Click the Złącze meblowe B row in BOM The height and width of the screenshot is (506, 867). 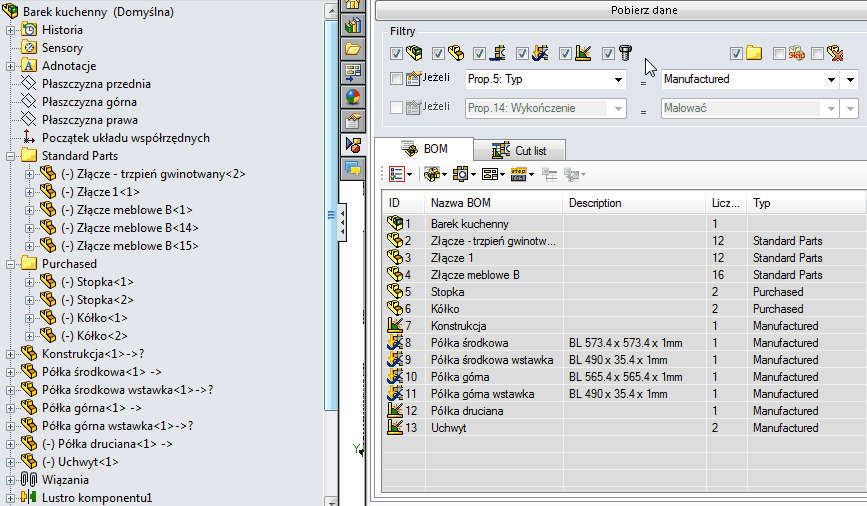(x=623, y=275)
